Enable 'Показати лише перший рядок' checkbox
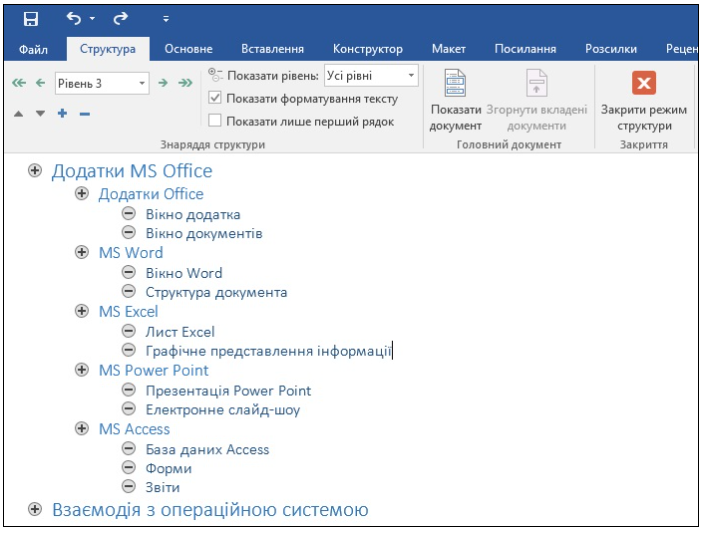 (x=215, y=121)
